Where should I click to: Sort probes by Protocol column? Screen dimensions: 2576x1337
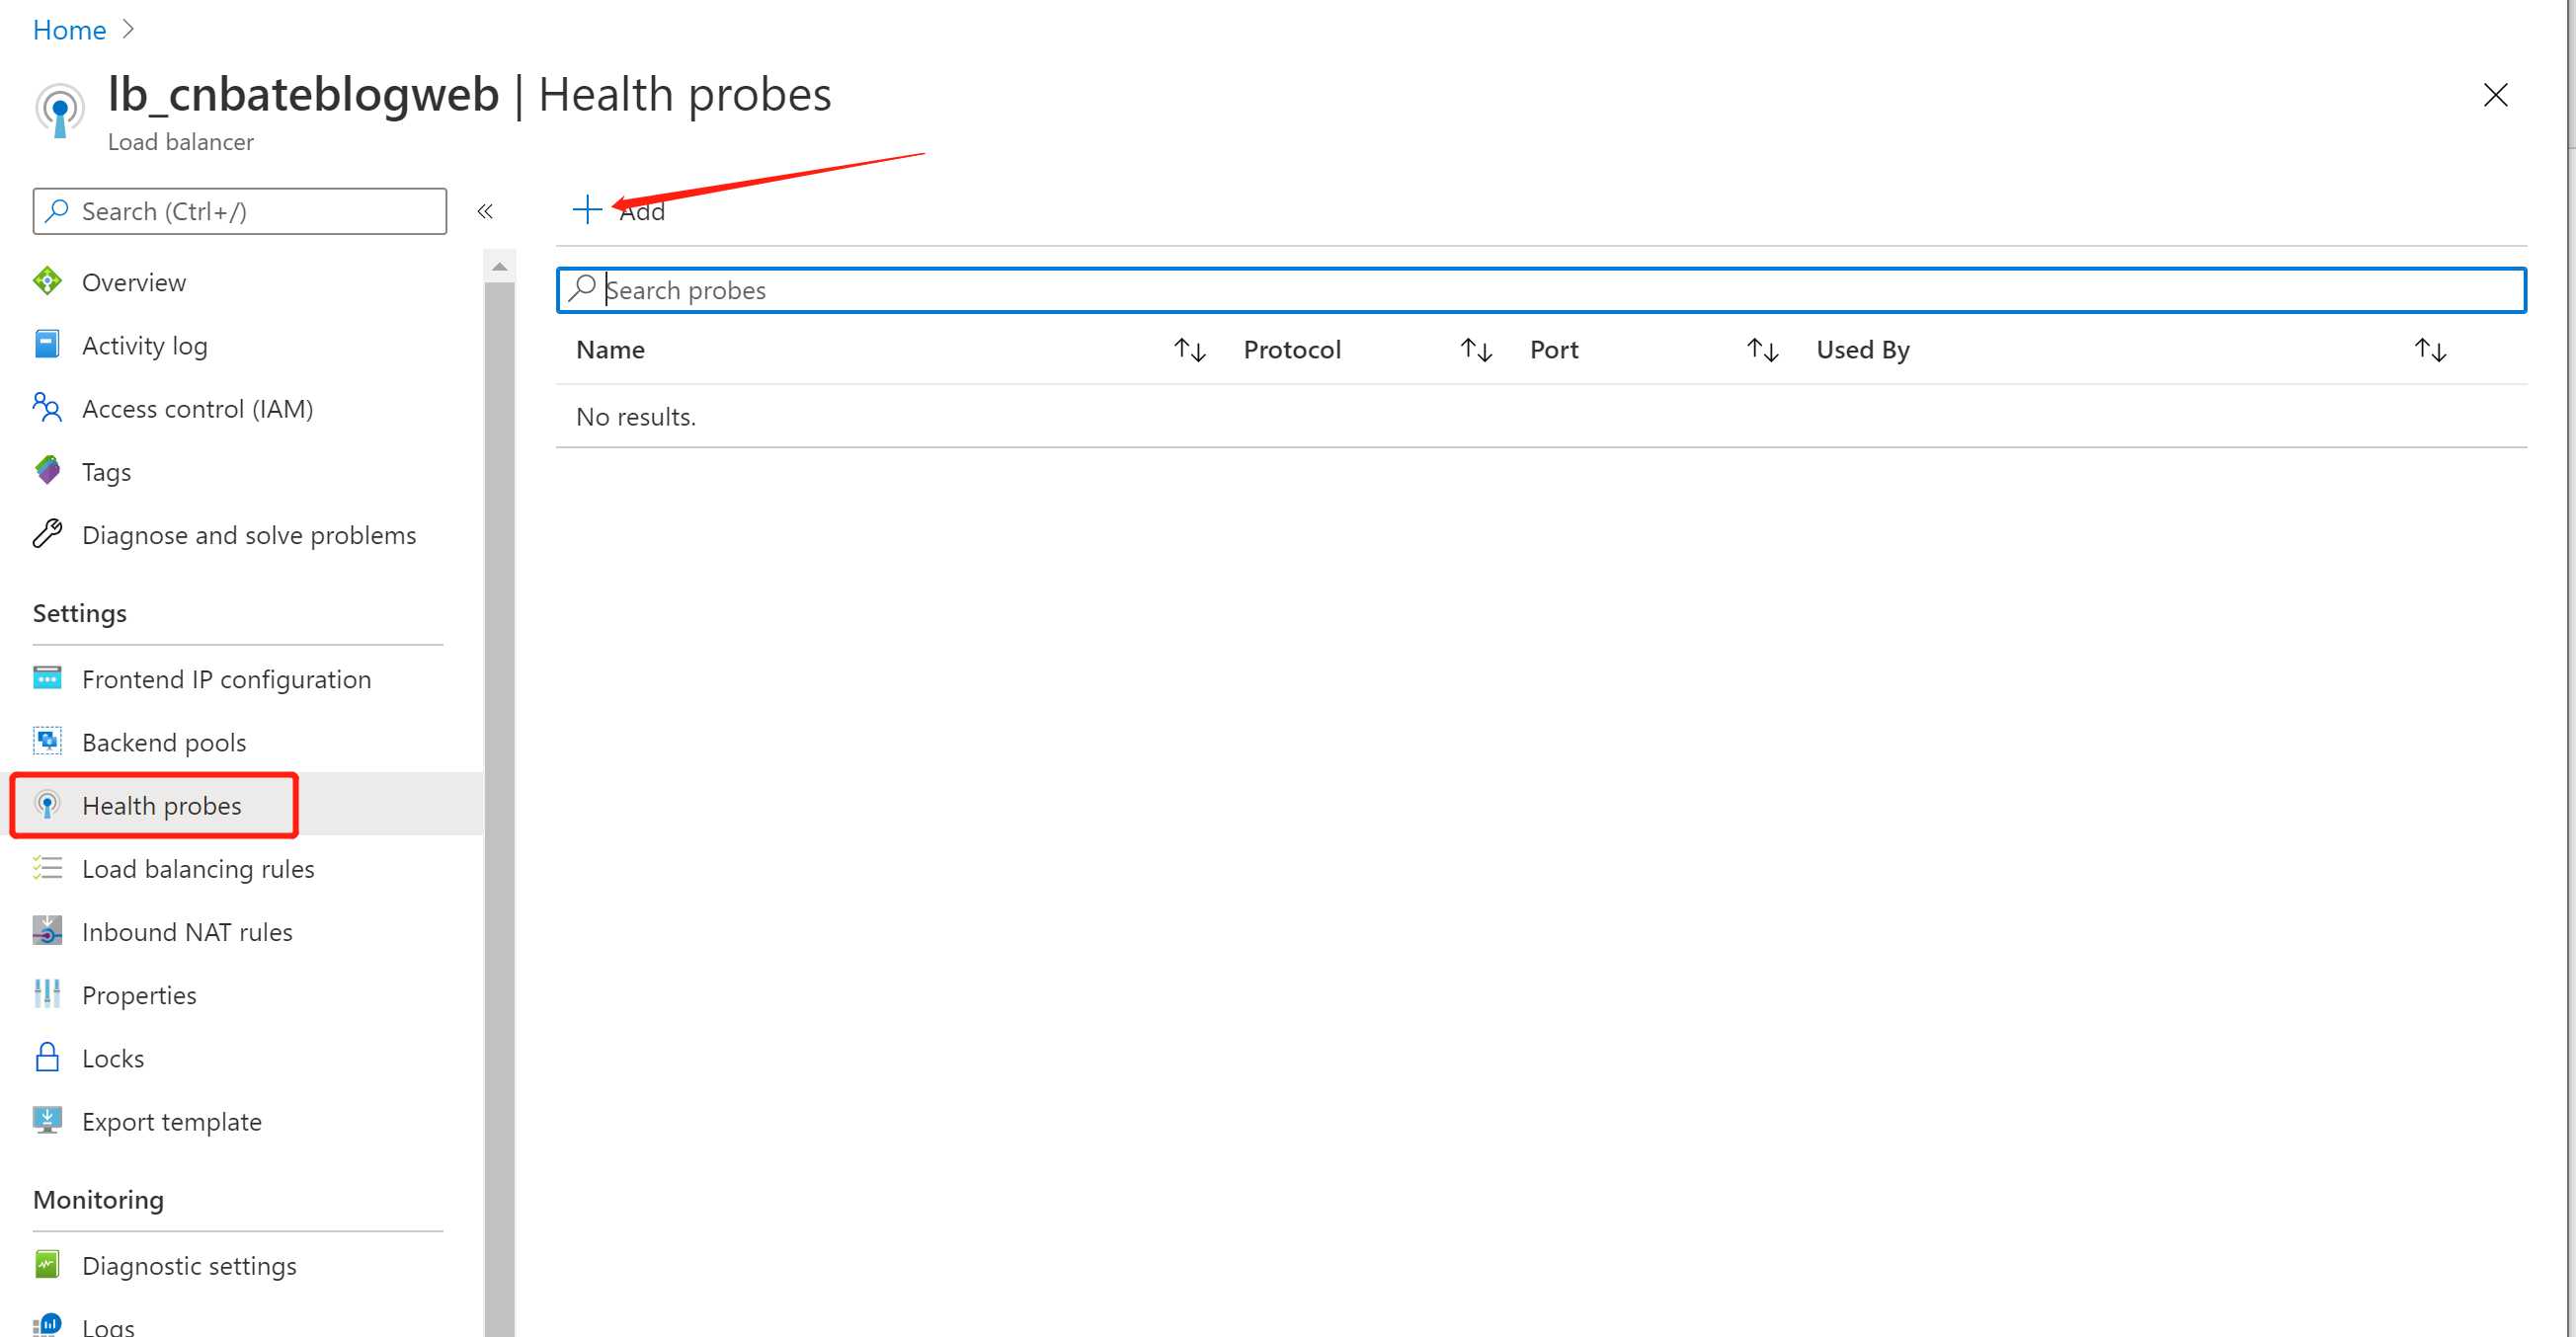pos(1472,351)
